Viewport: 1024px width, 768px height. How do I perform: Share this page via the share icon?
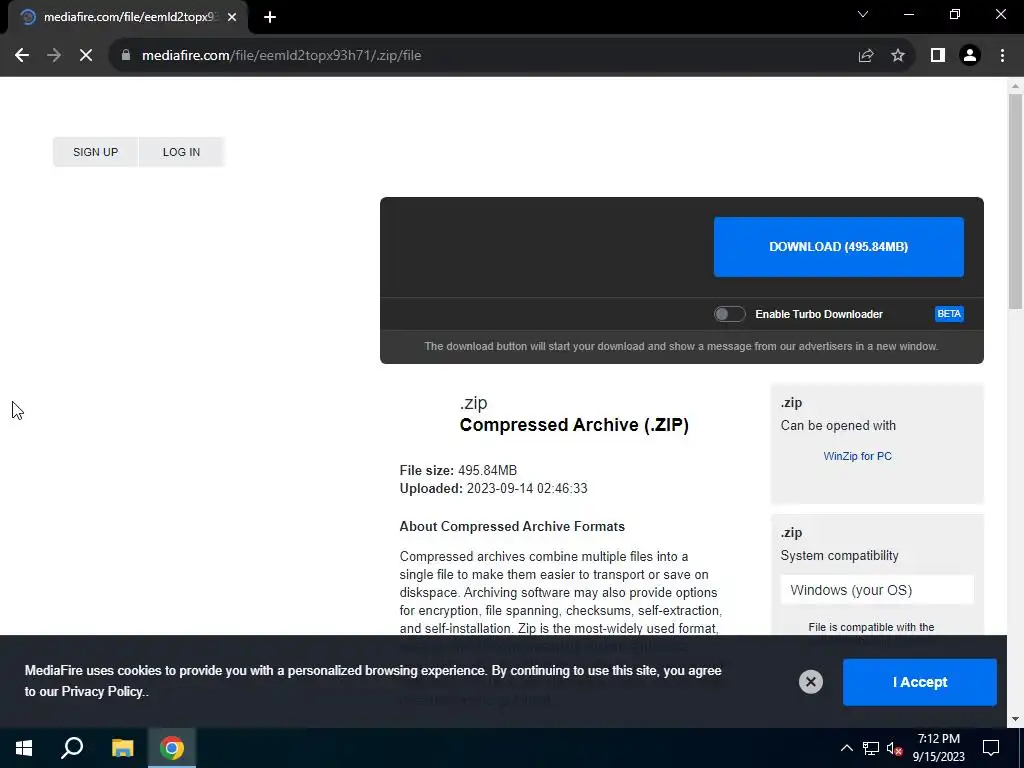point(866,56)
